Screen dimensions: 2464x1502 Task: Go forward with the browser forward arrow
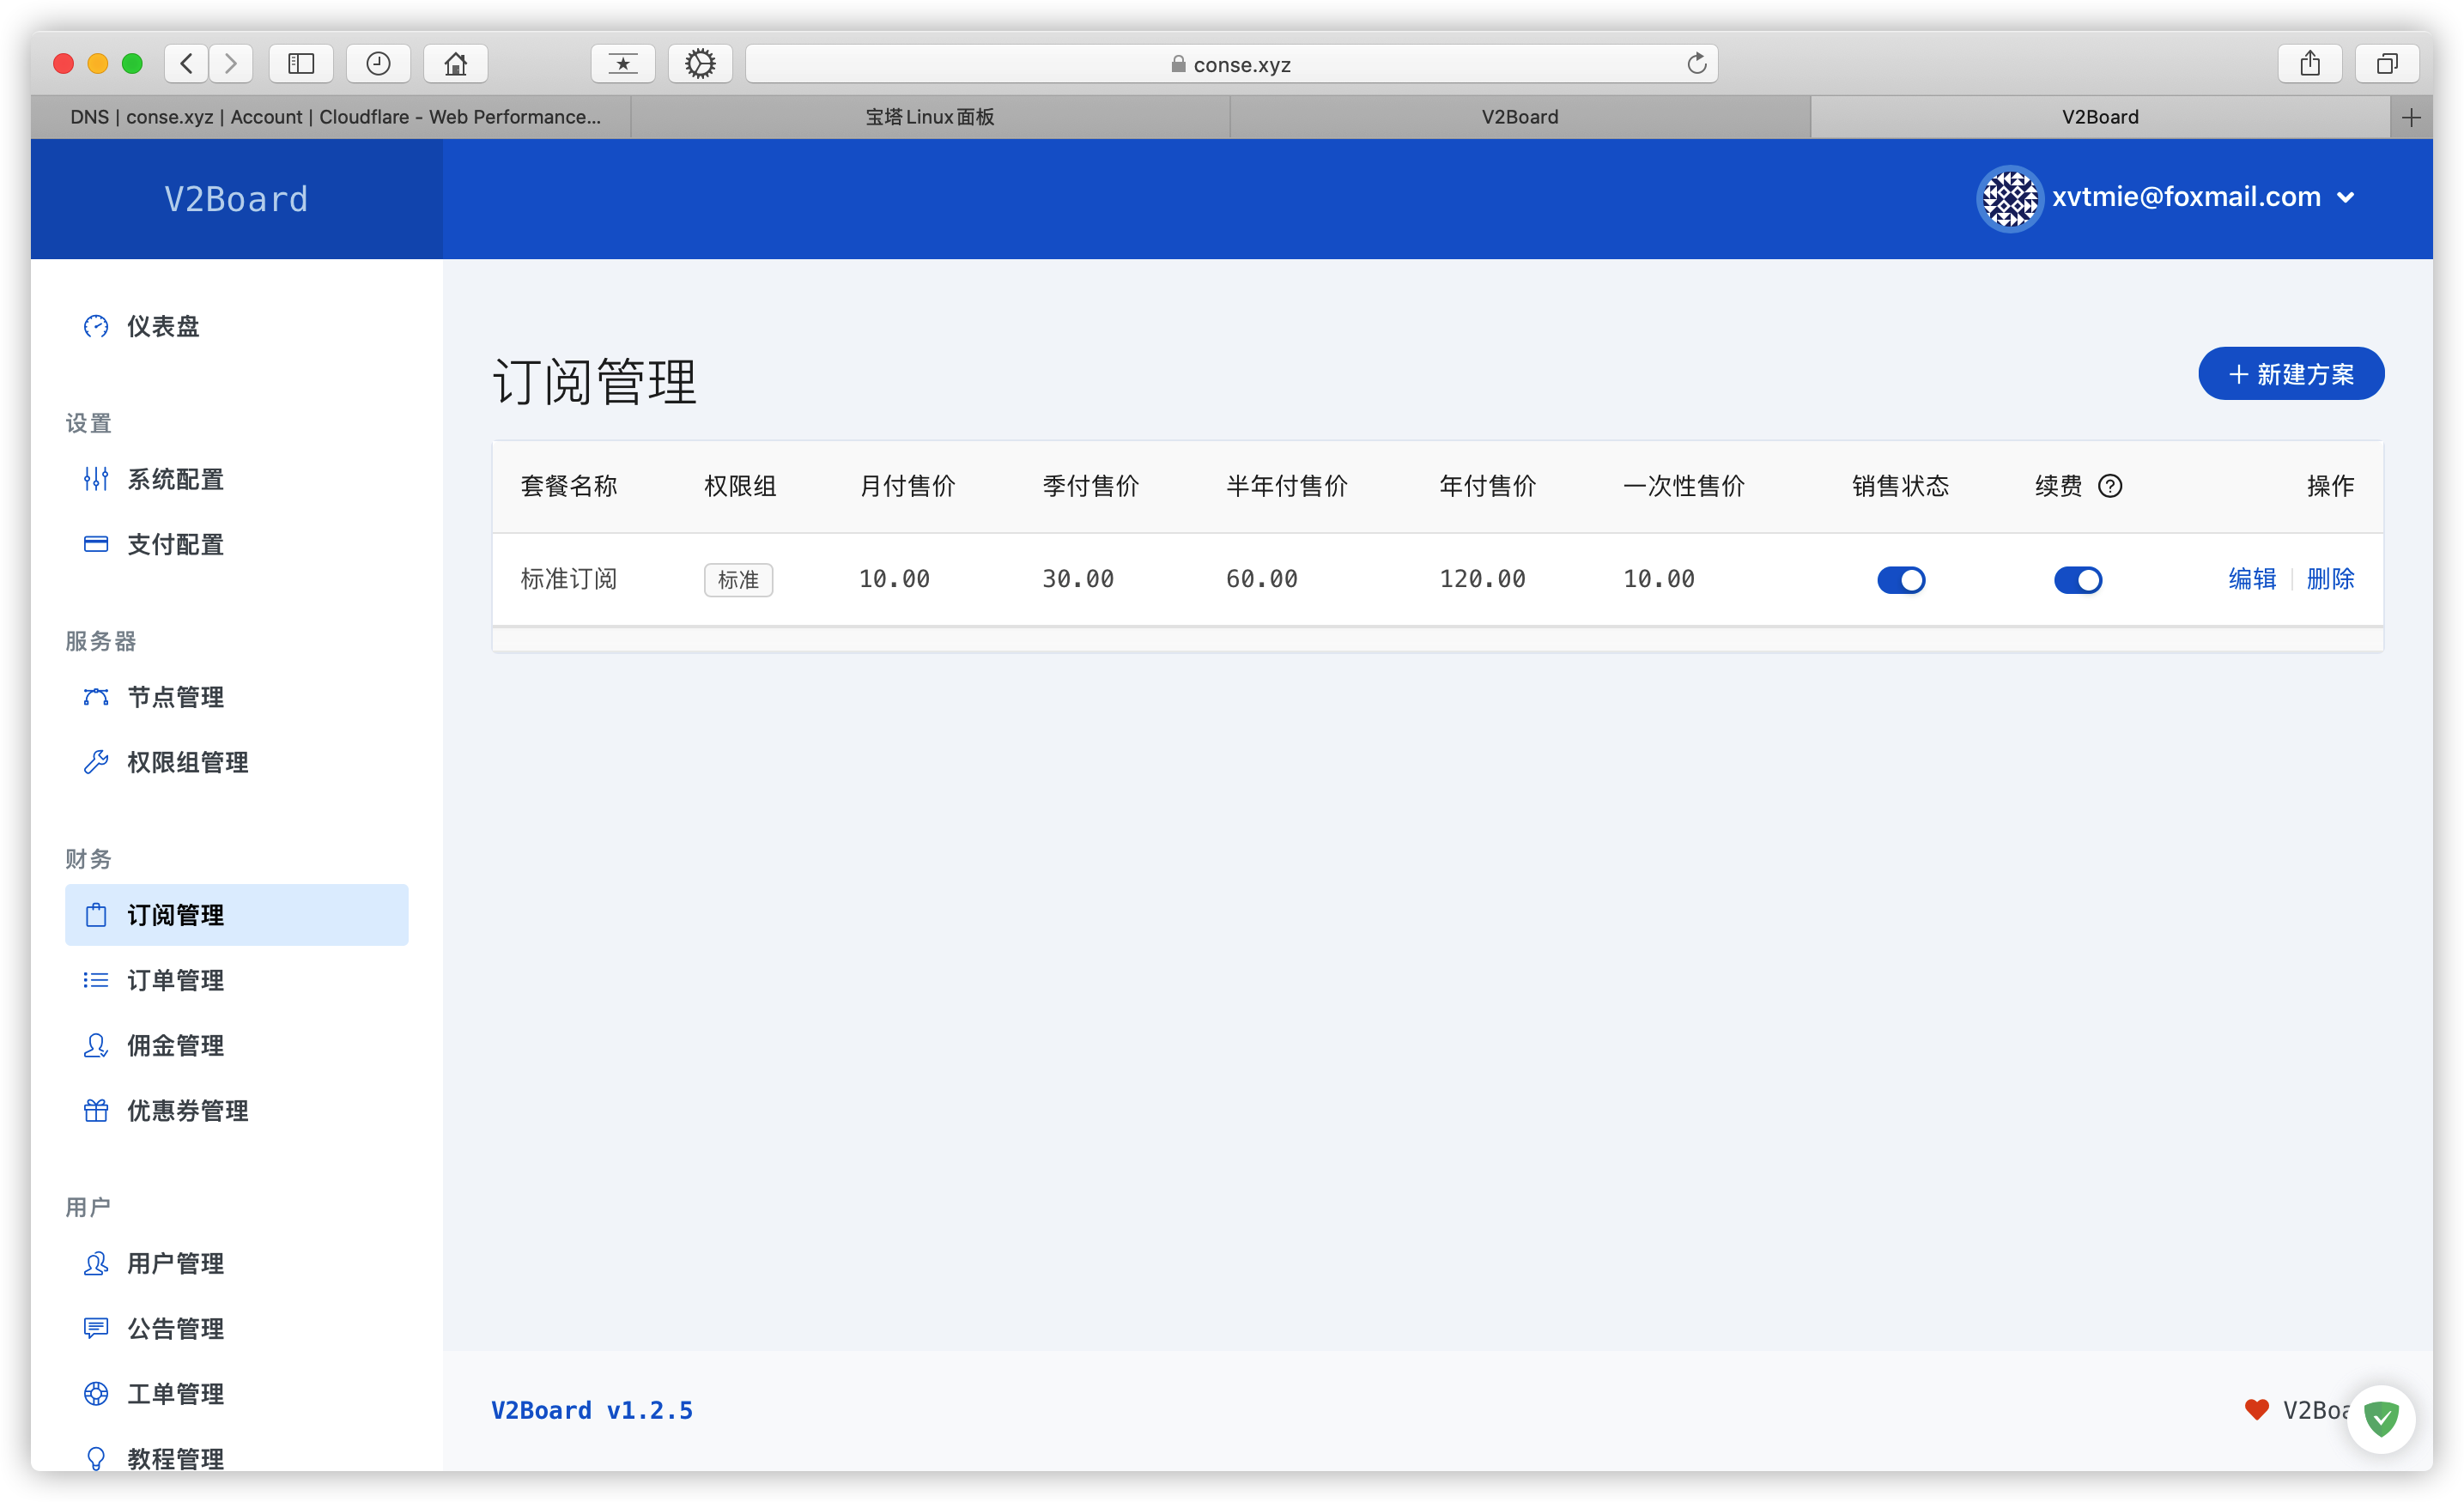click(231, 64)
